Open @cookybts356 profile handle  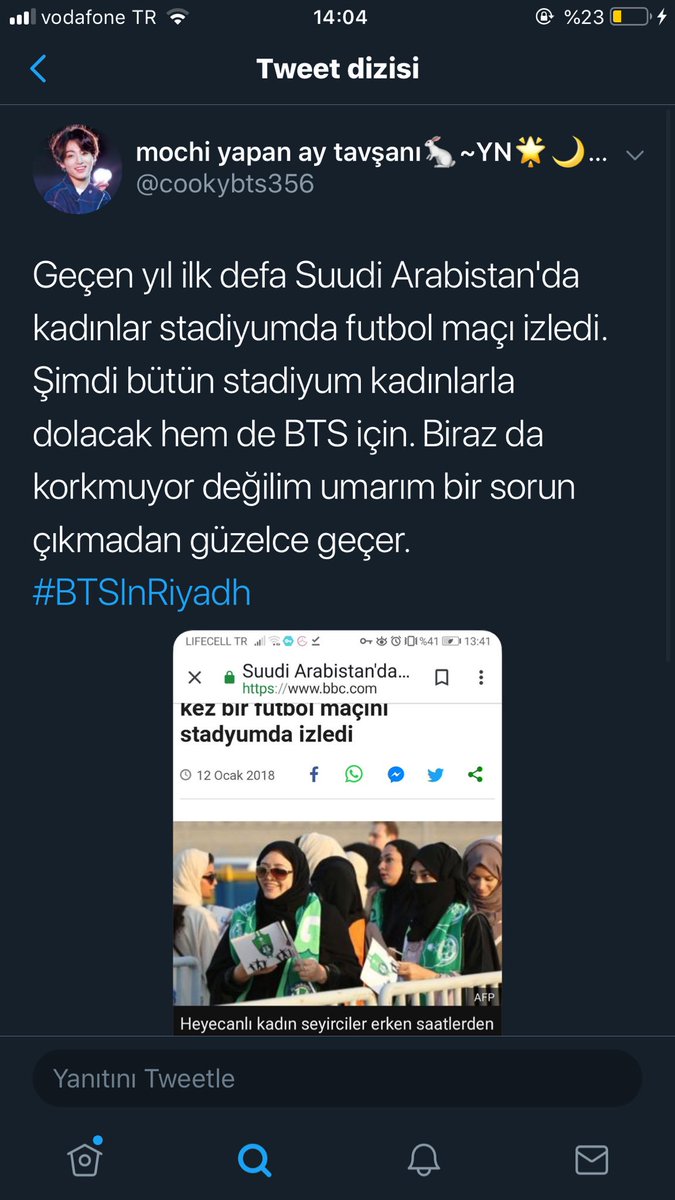[224, 184]
